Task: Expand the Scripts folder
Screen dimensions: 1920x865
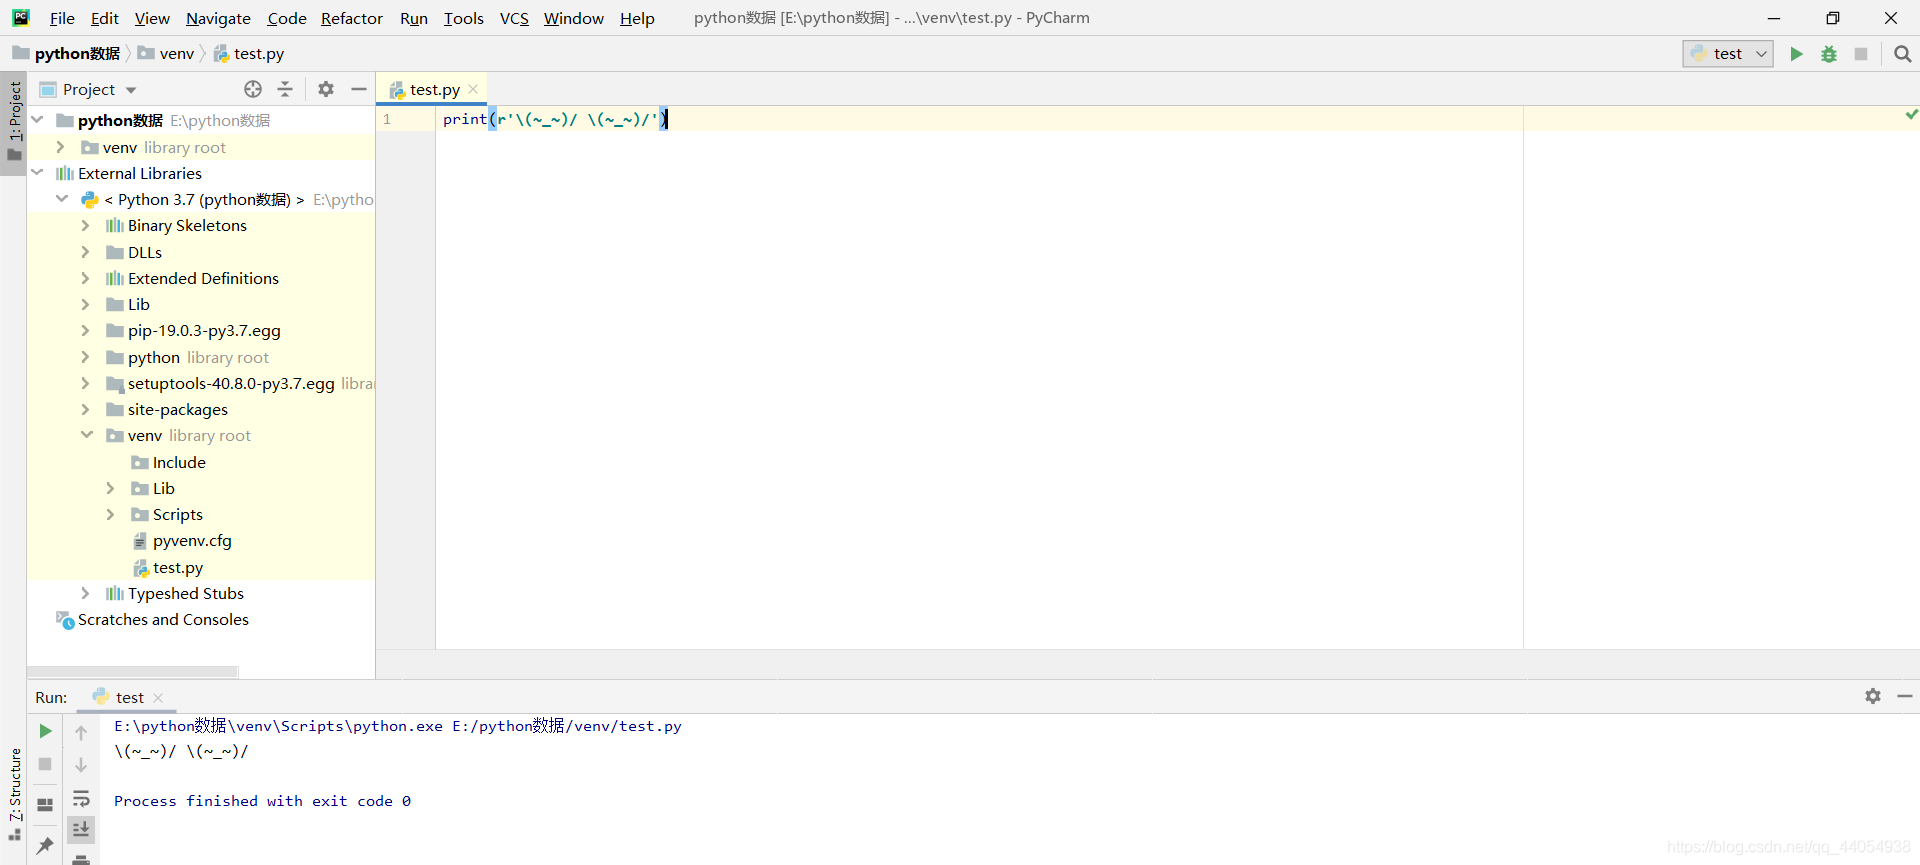Action: coord(111,514)
